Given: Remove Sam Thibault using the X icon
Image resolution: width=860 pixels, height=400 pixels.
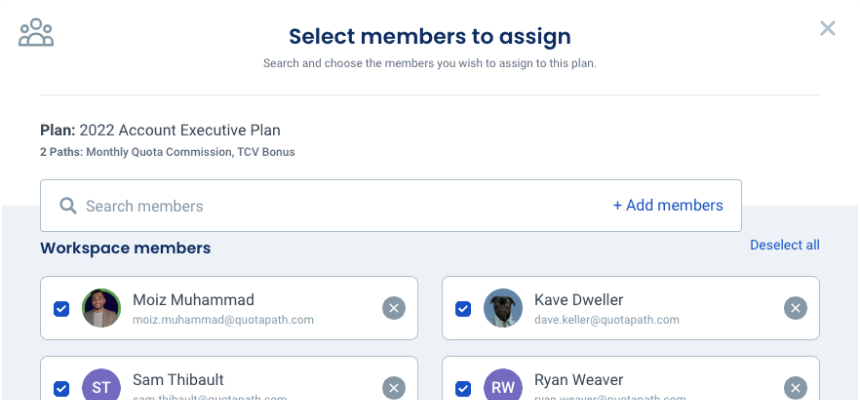Looking at the screenshot, I should tap(394, 388).
